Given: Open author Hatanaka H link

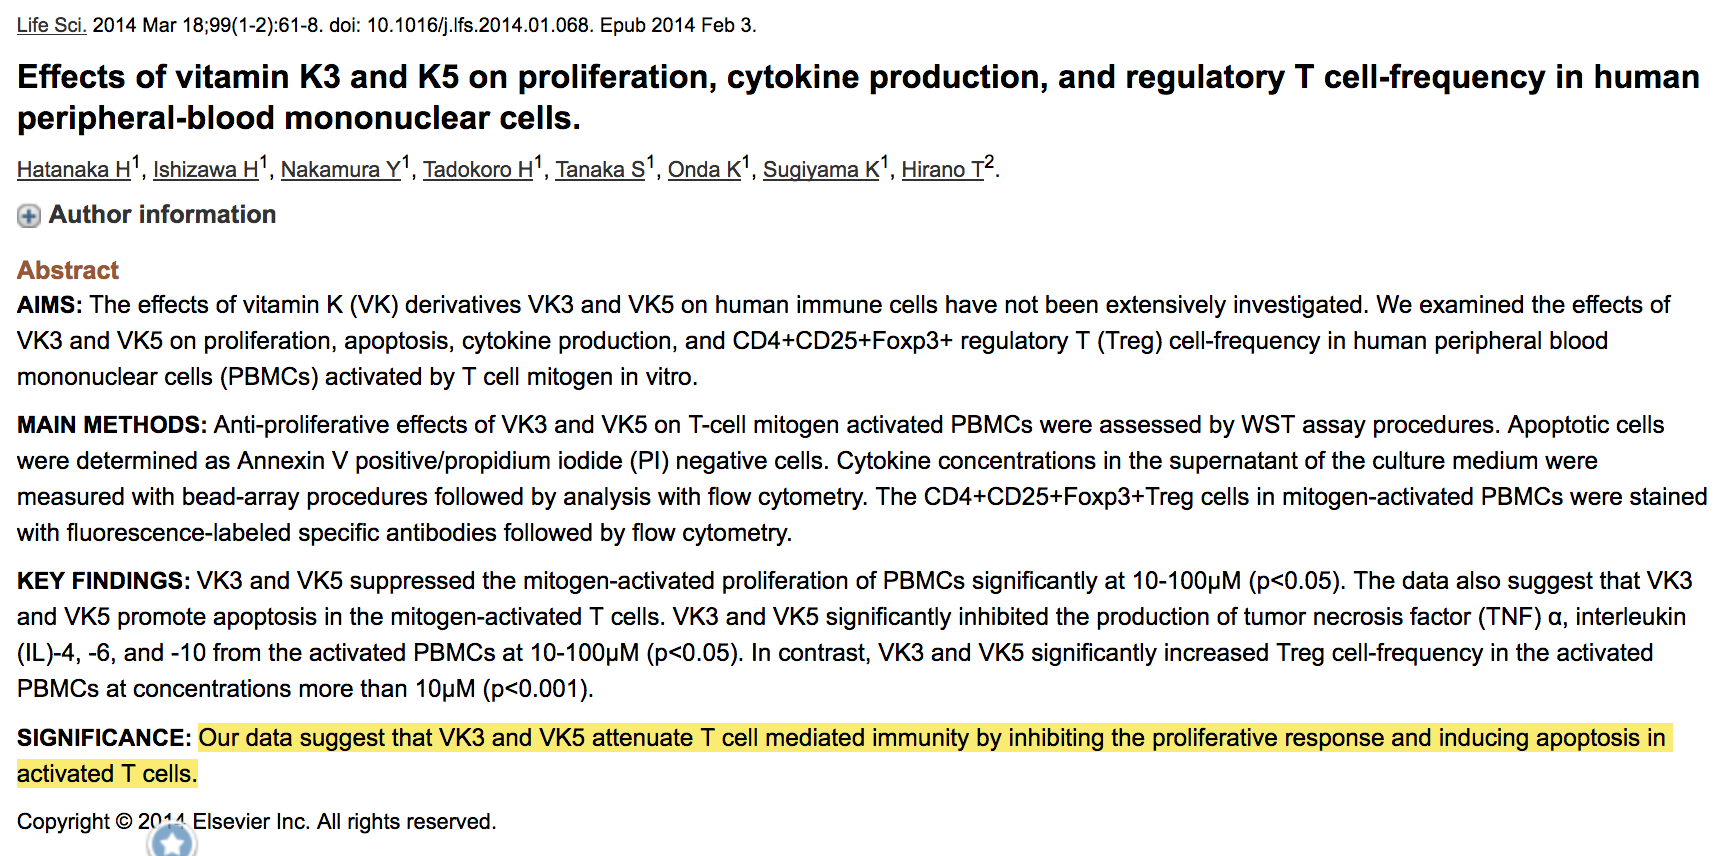Looking at the screenshot, I should click(x=73, y=170).
